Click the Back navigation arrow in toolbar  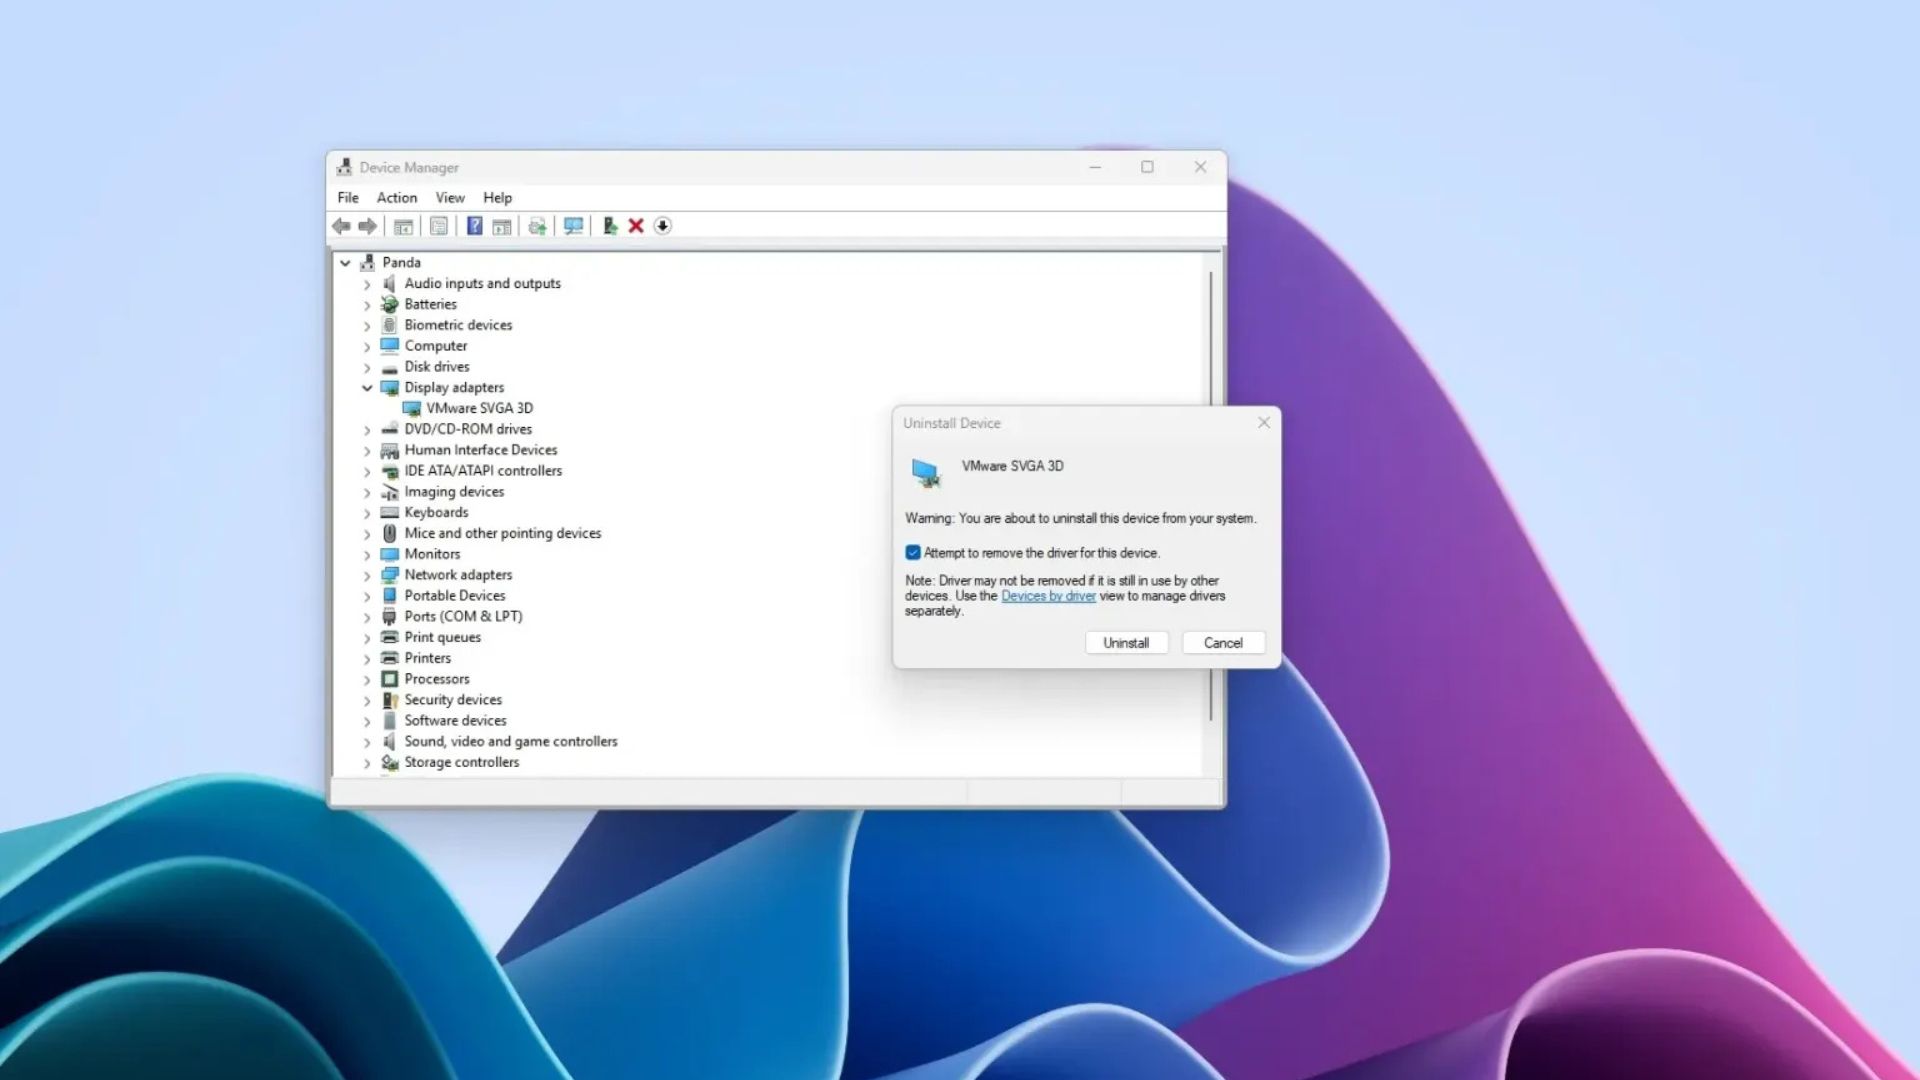[340, 226]
